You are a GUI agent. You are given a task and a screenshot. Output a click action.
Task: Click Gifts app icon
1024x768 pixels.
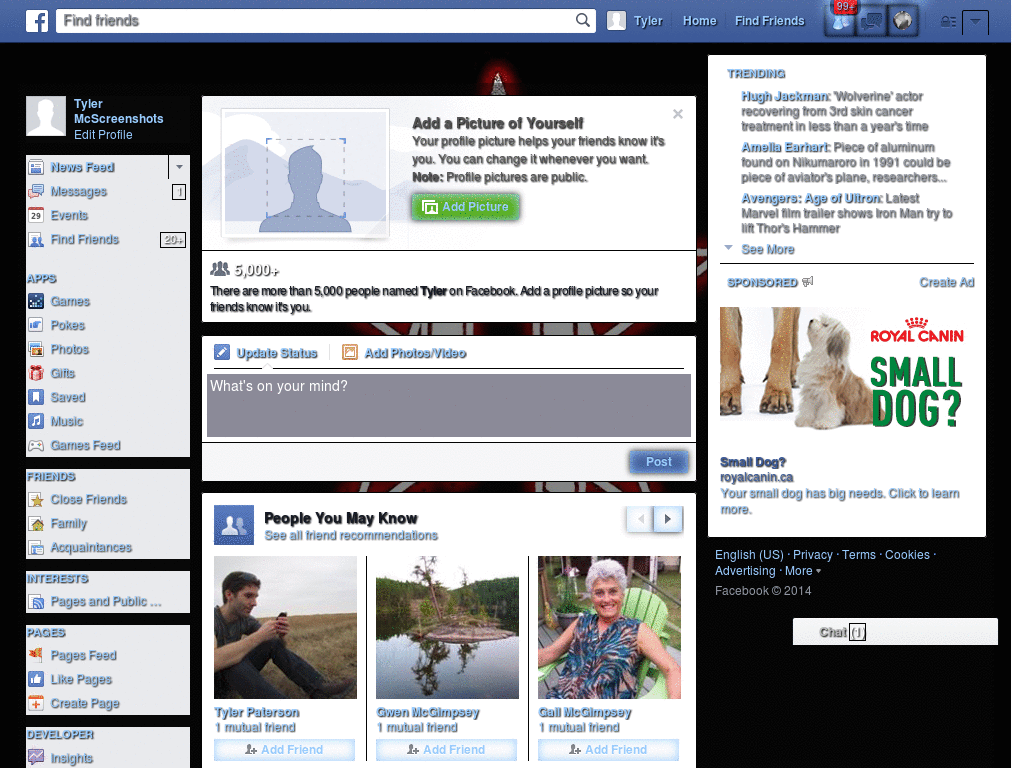coord(36,373)
